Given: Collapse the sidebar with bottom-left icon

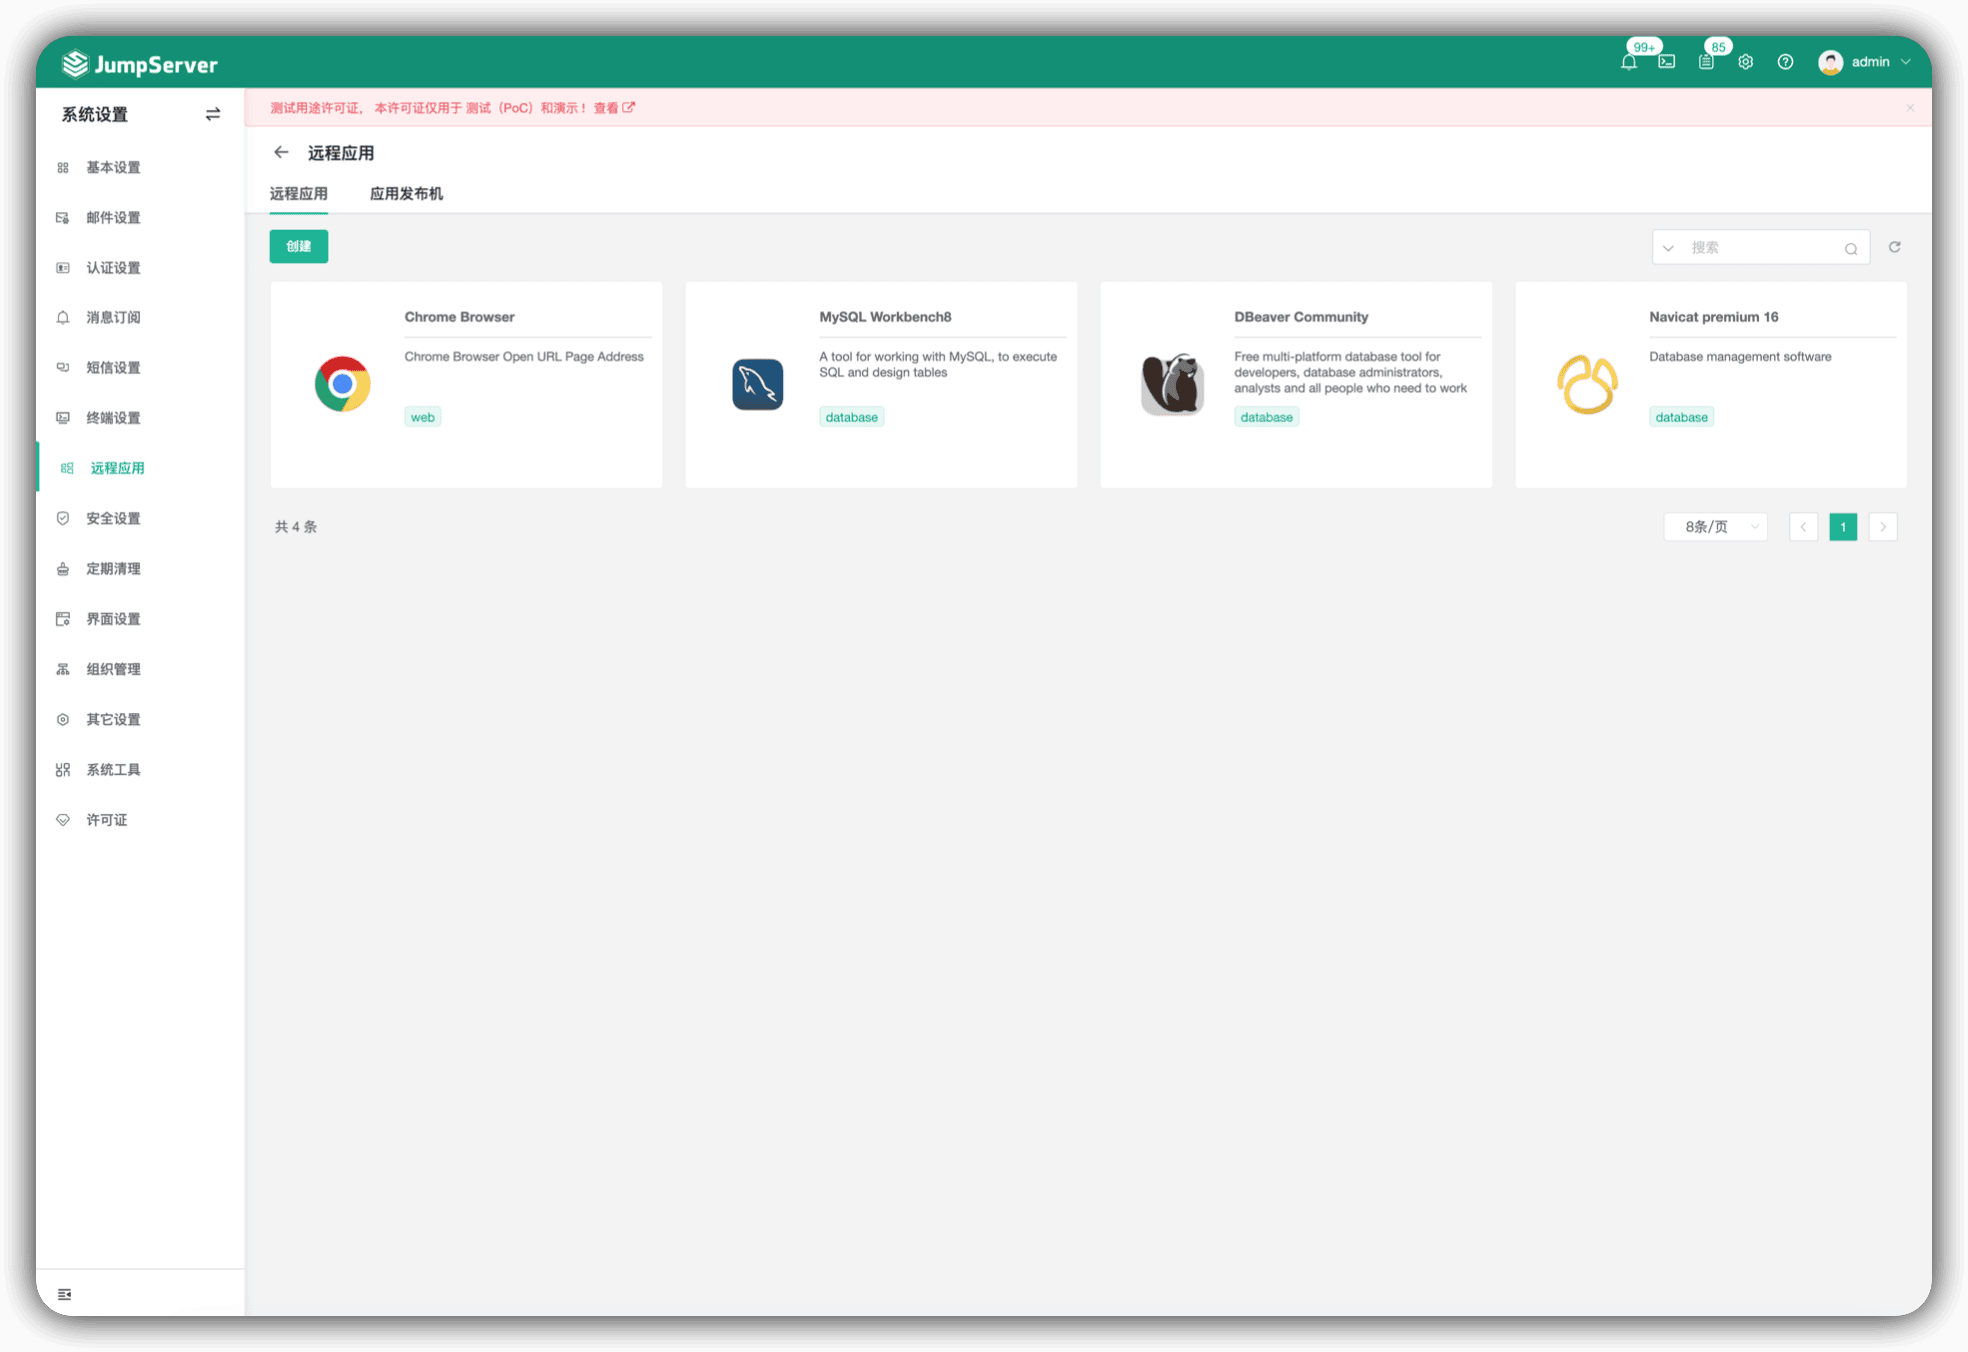Looking at the screenshot, I should pos(65,1294).
